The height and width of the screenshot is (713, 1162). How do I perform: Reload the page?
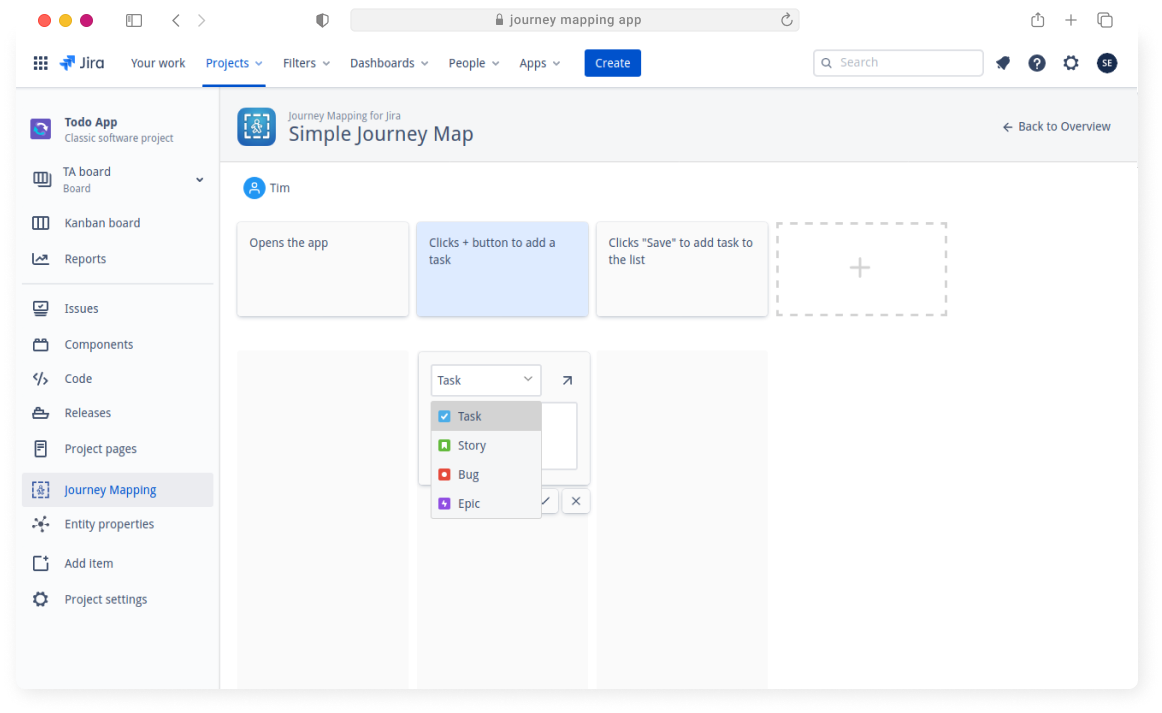click(786, 20)
